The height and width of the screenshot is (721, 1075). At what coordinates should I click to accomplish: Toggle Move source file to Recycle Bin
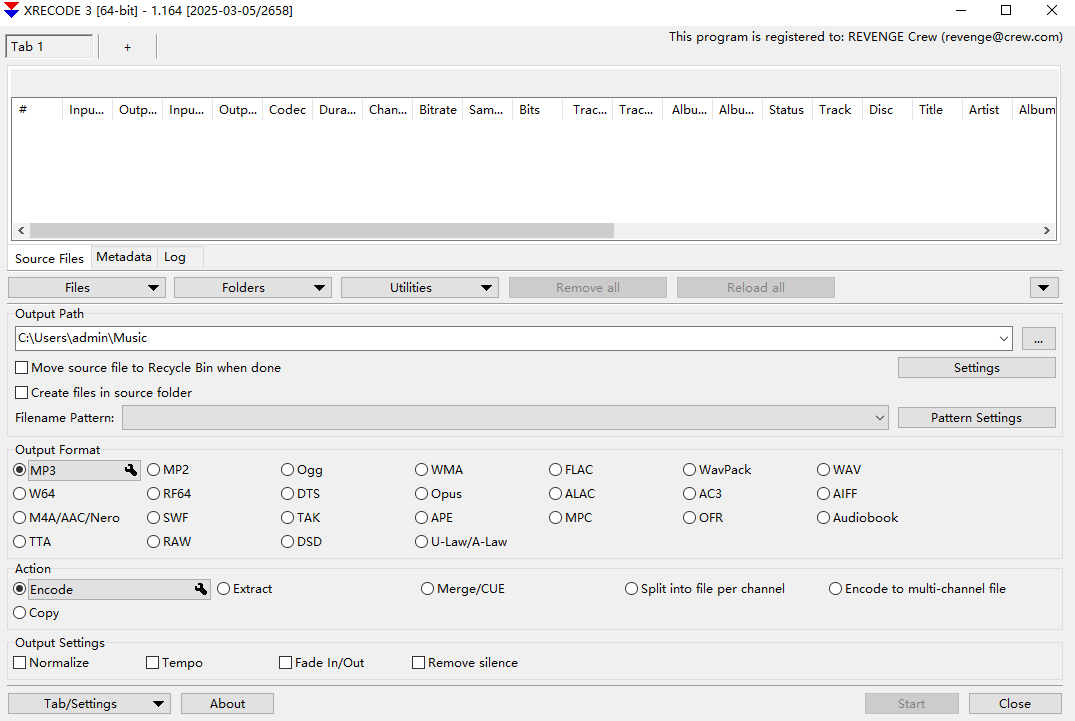click(x=22, y=368)
